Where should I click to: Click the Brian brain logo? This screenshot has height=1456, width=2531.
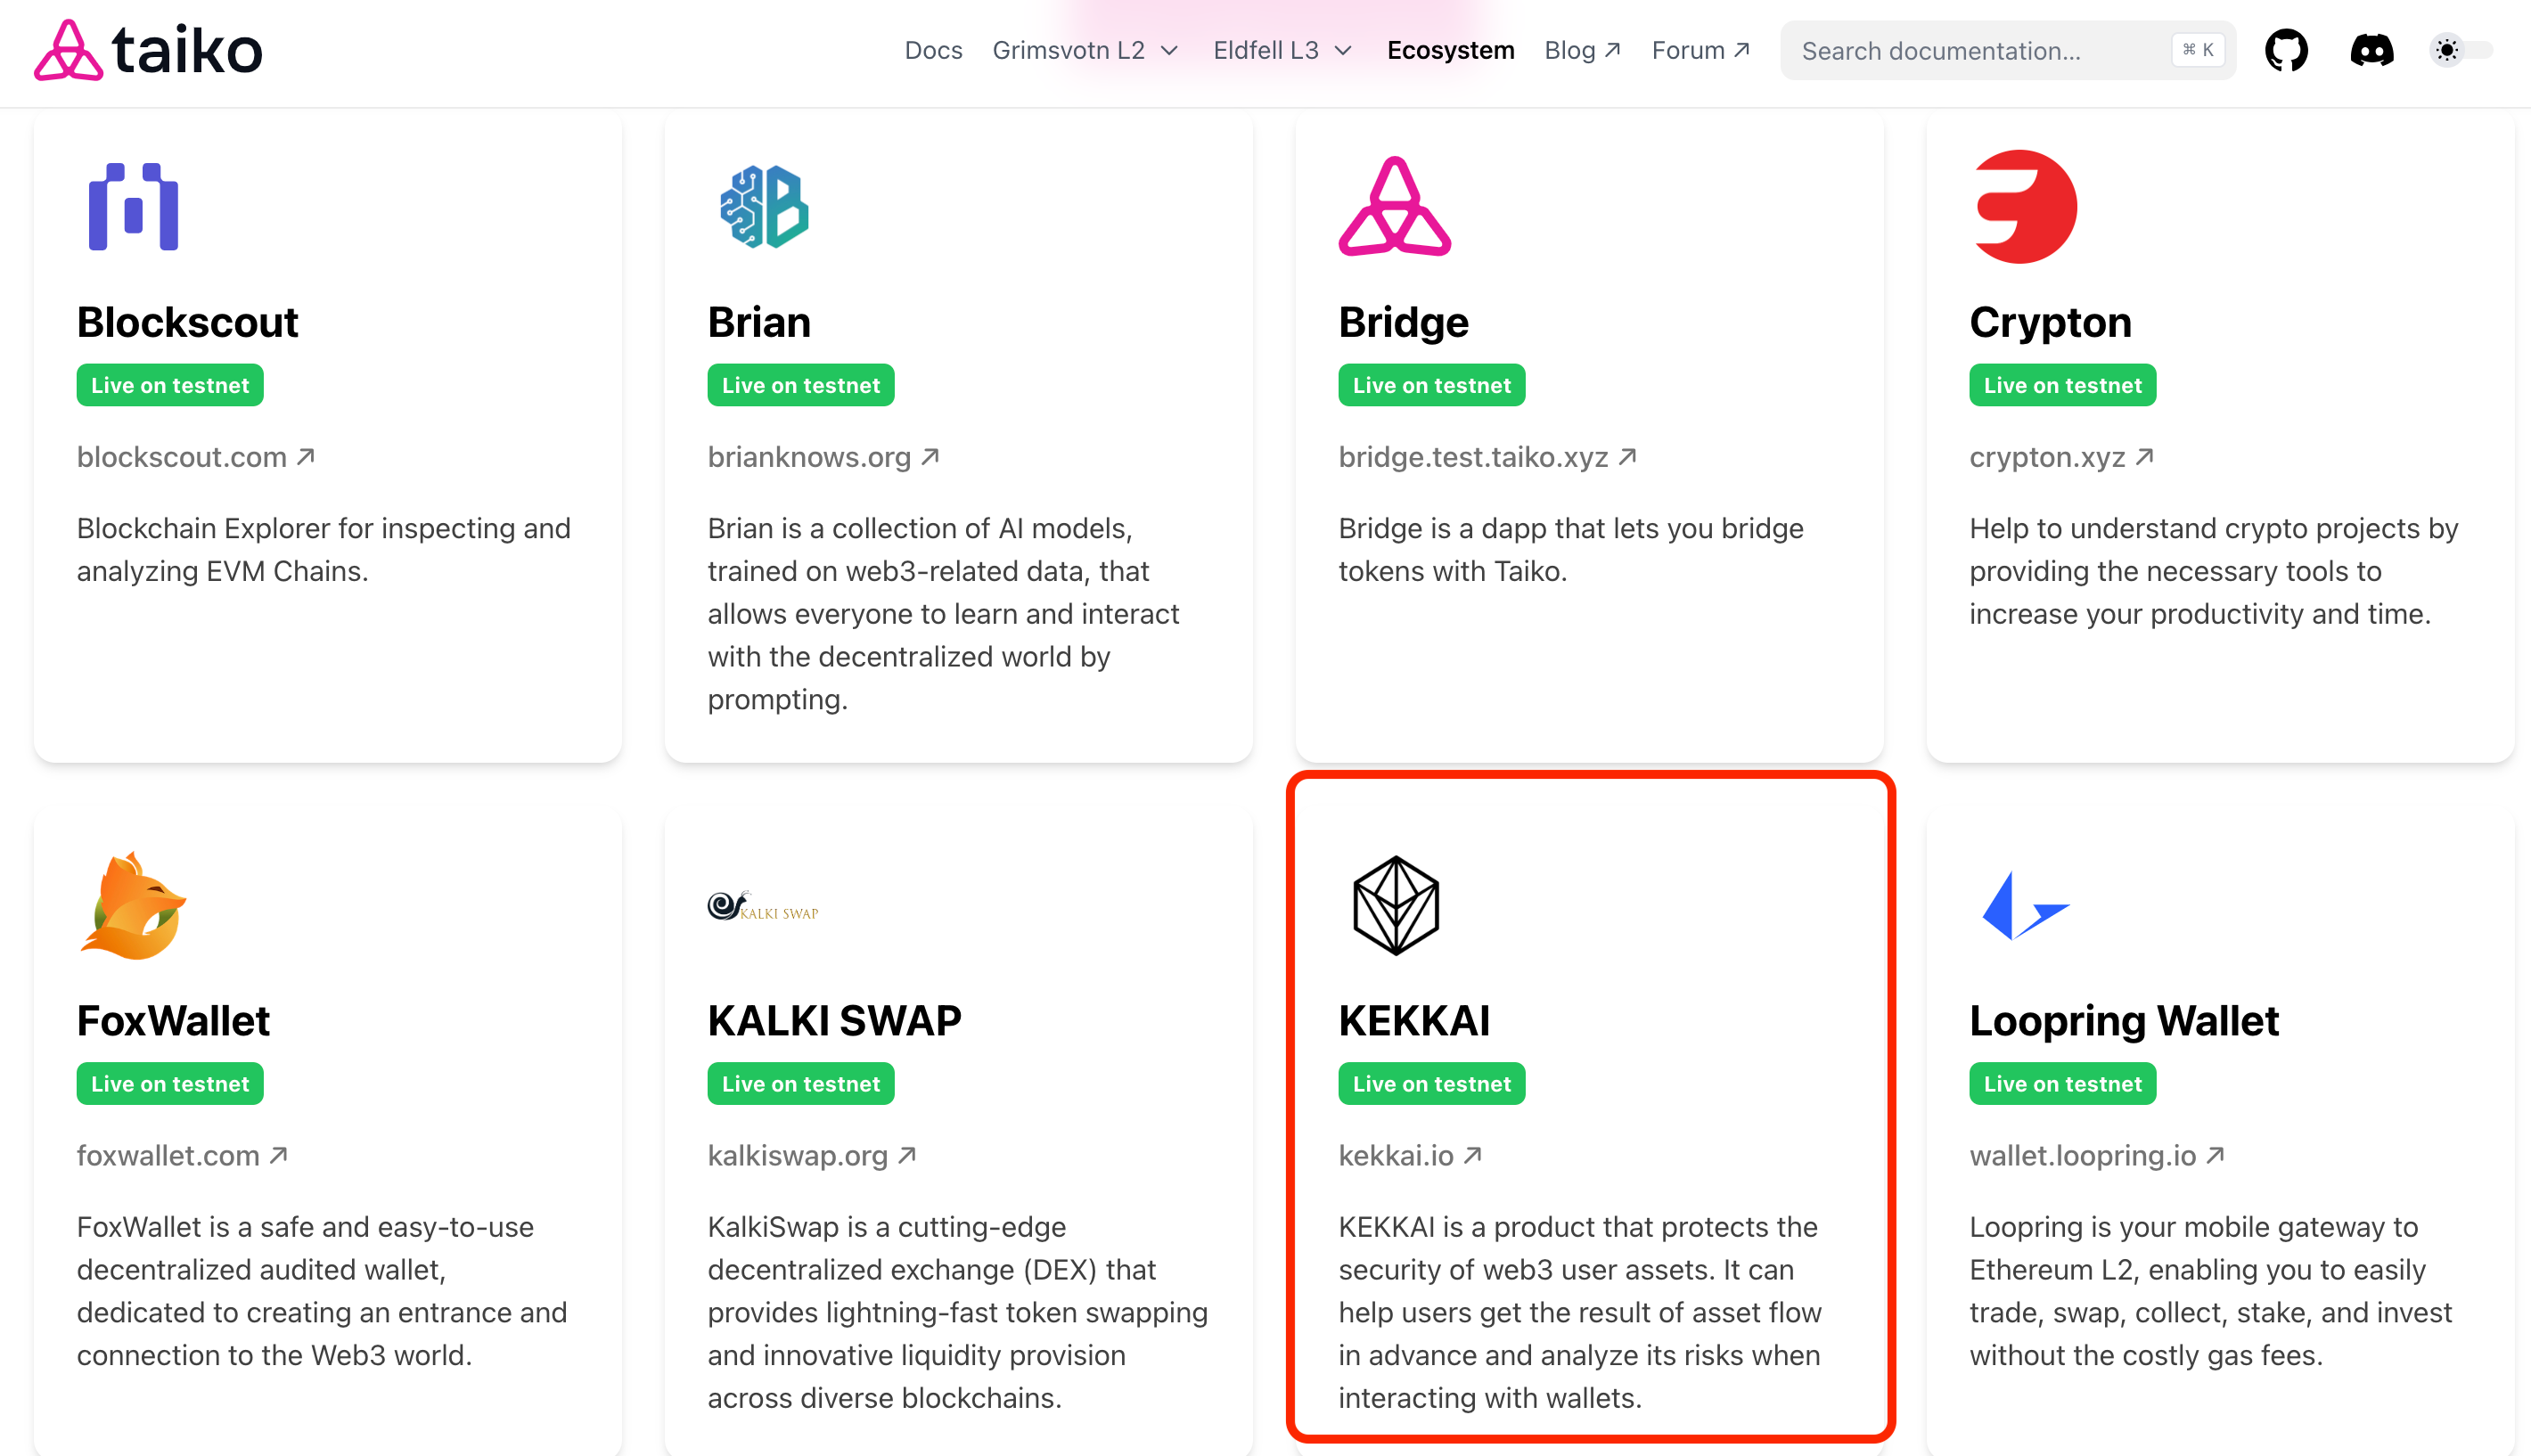[764, 207]
